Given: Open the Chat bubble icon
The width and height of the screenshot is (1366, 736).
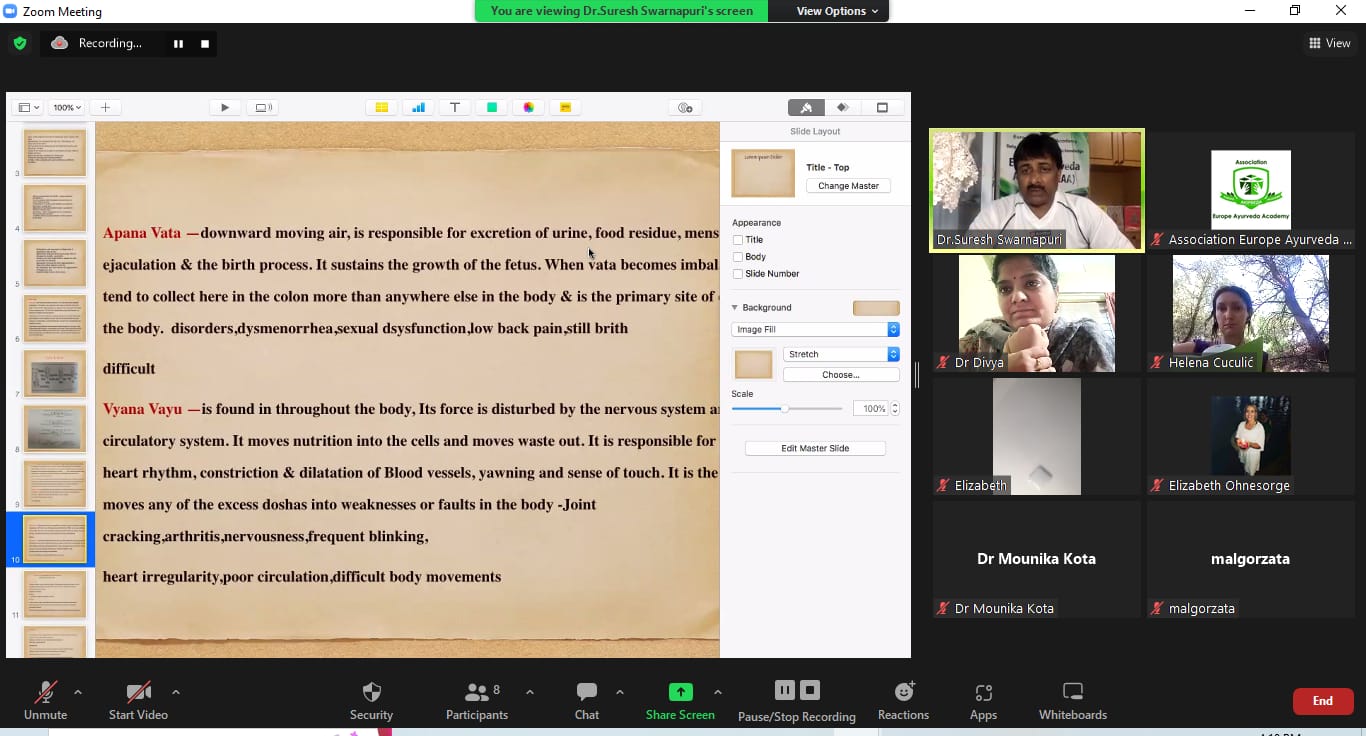Looking at the screenshot, I should pos(587,692).
